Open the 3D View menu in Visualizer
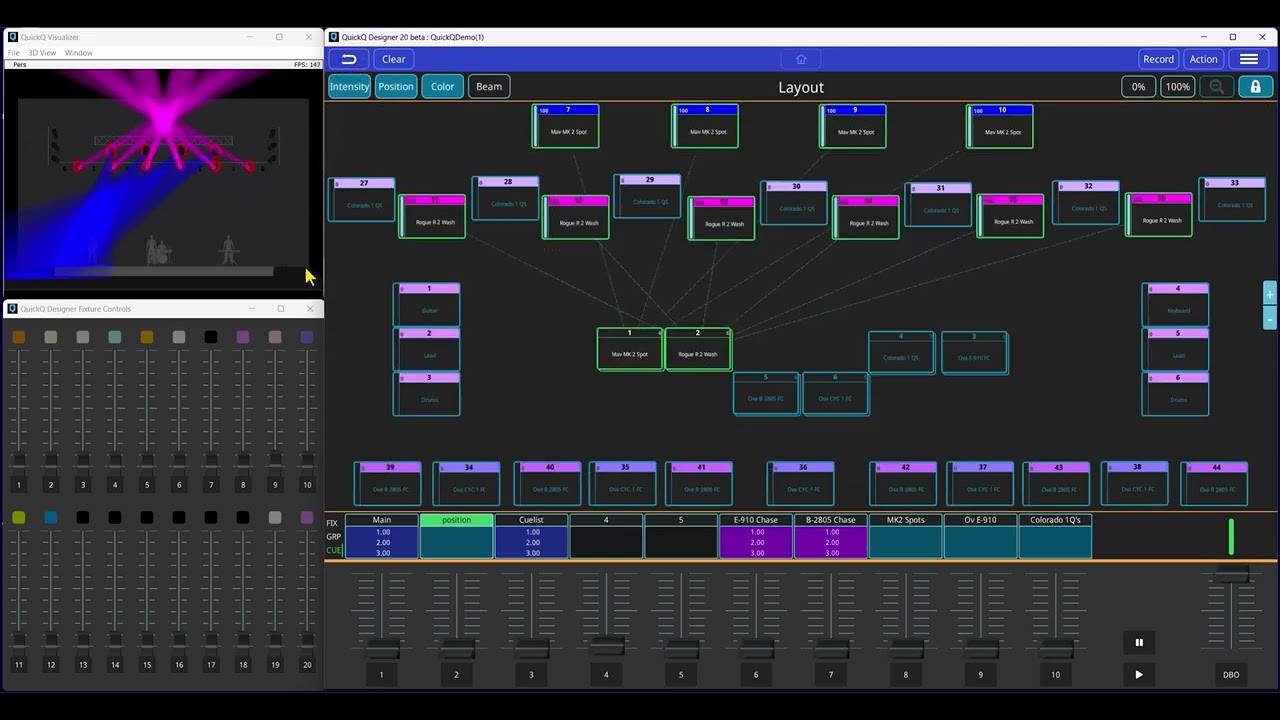 point(42,53)
